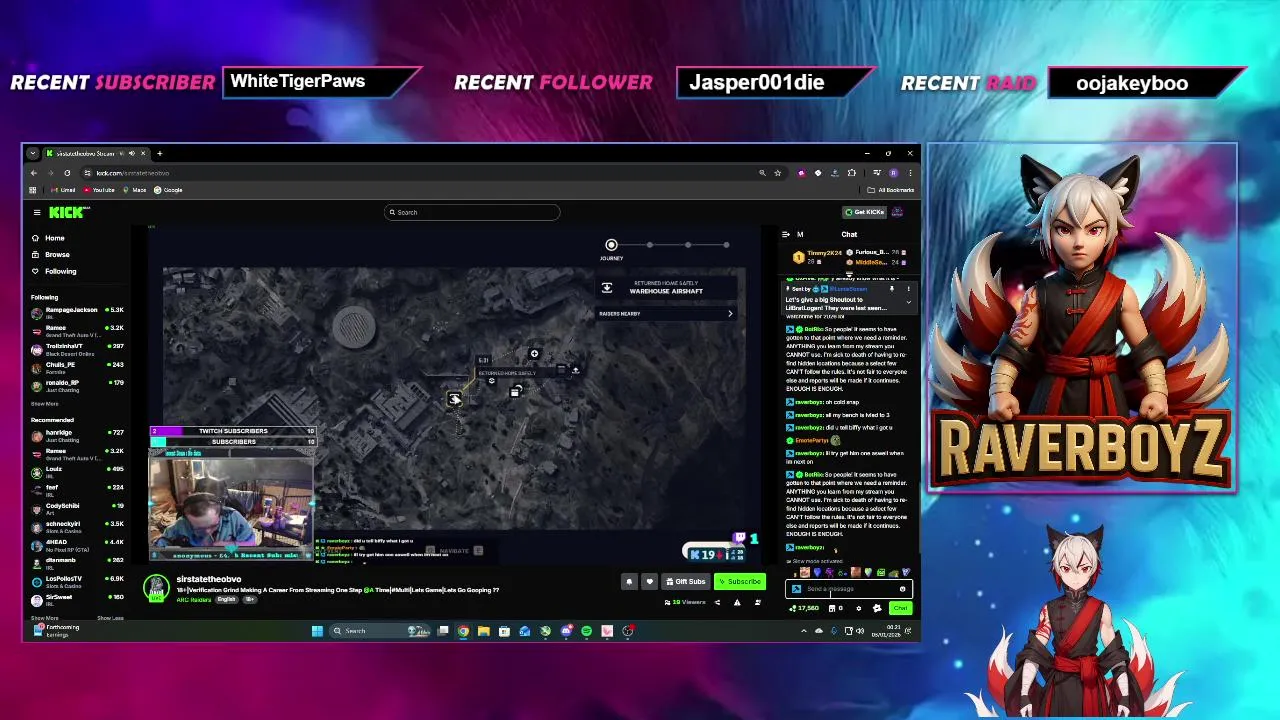
Task: Bookmark this page with star icon
Action: [777, 173]
